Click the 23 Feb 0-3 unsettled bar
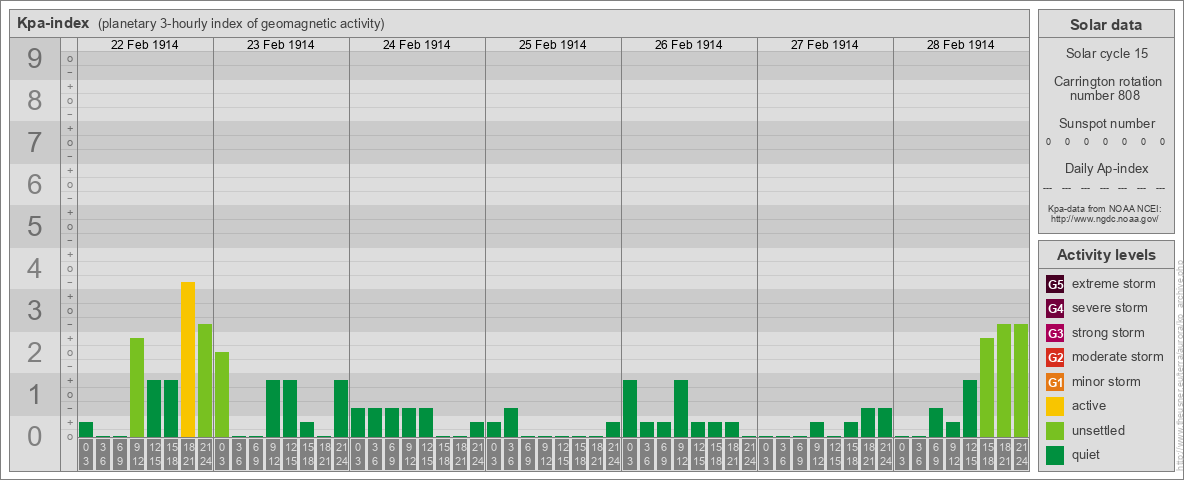This screenshot has height=480, width=1184. click(222, 394)
